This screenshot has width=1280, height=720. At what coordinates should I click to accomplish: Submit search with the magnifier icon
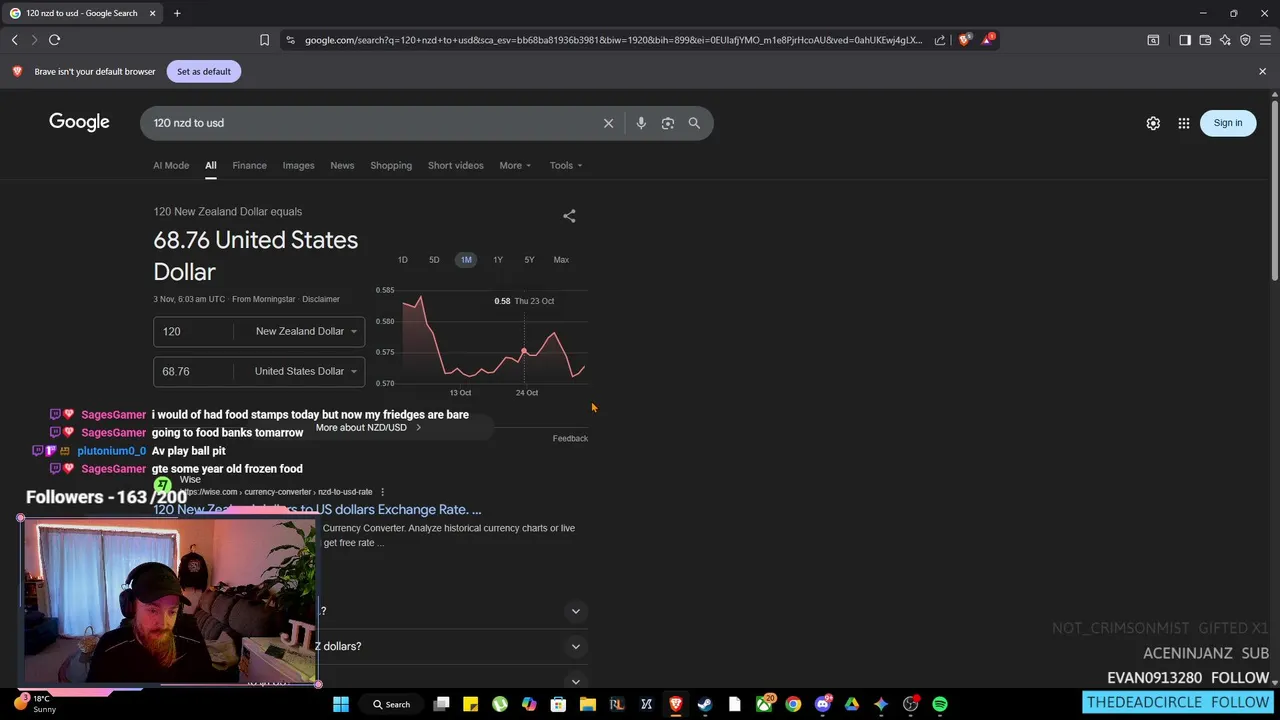(694, 123)
